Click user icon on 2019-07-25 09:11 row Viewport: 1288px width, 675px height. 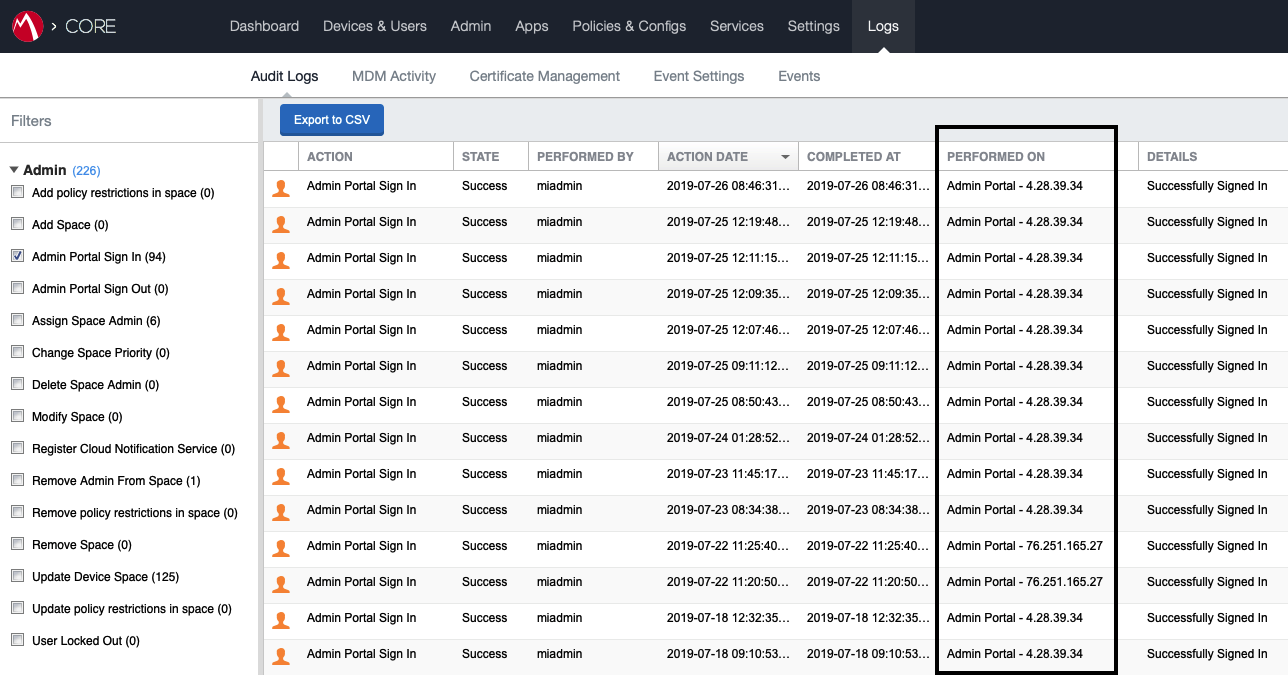[x=281, y=367]
